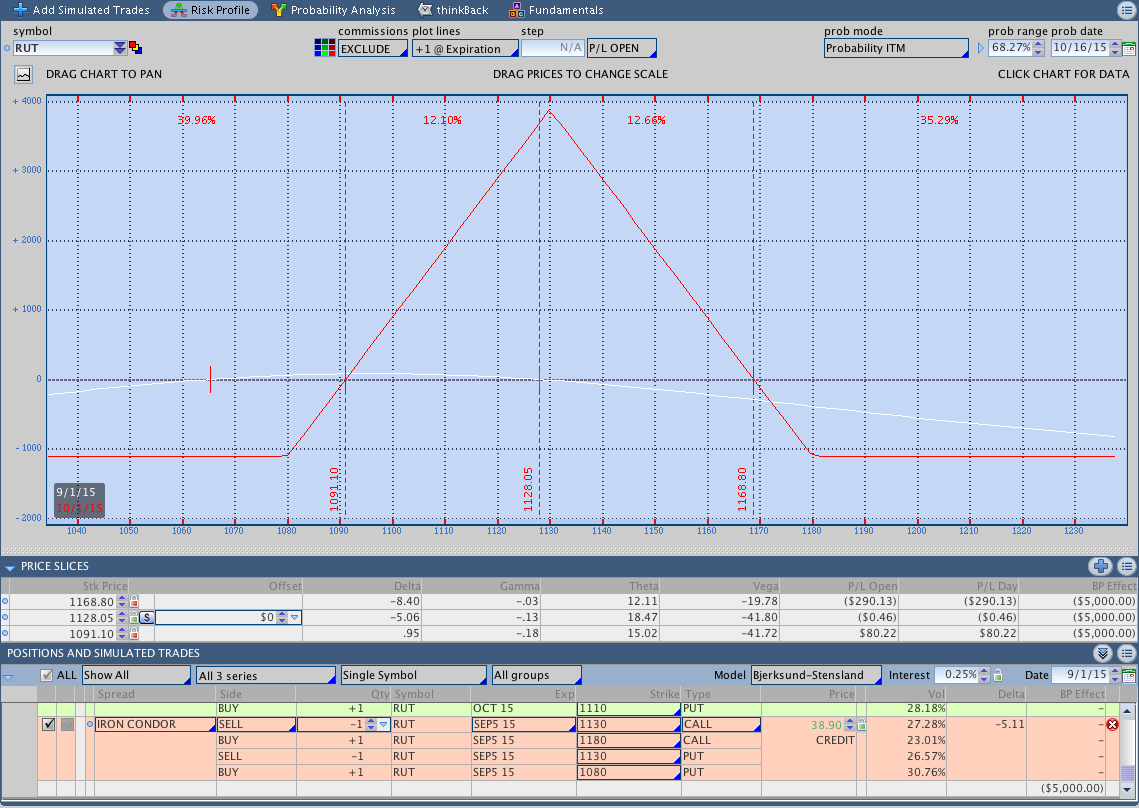Viewport: 1139px width, 808px height.
Task: Toggle the IRON CONDOR trade checkbox
Action: (x=49, y=724)
